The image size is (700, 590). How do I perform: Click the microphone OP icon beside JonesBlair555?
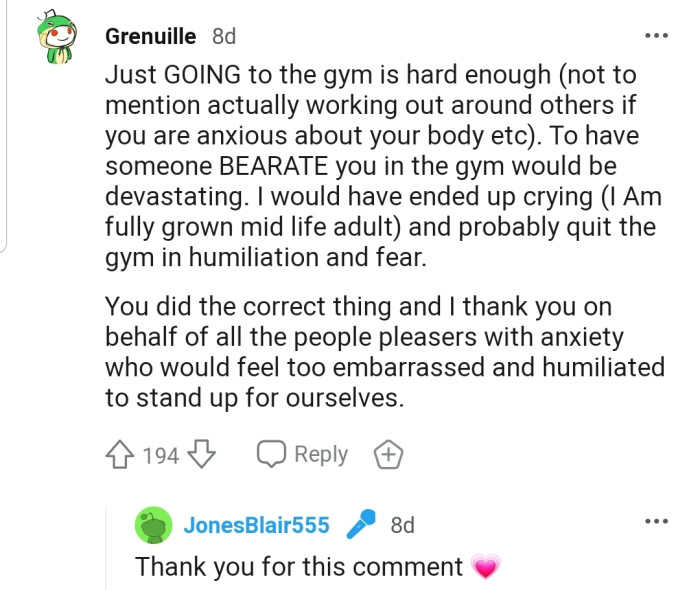360,524
